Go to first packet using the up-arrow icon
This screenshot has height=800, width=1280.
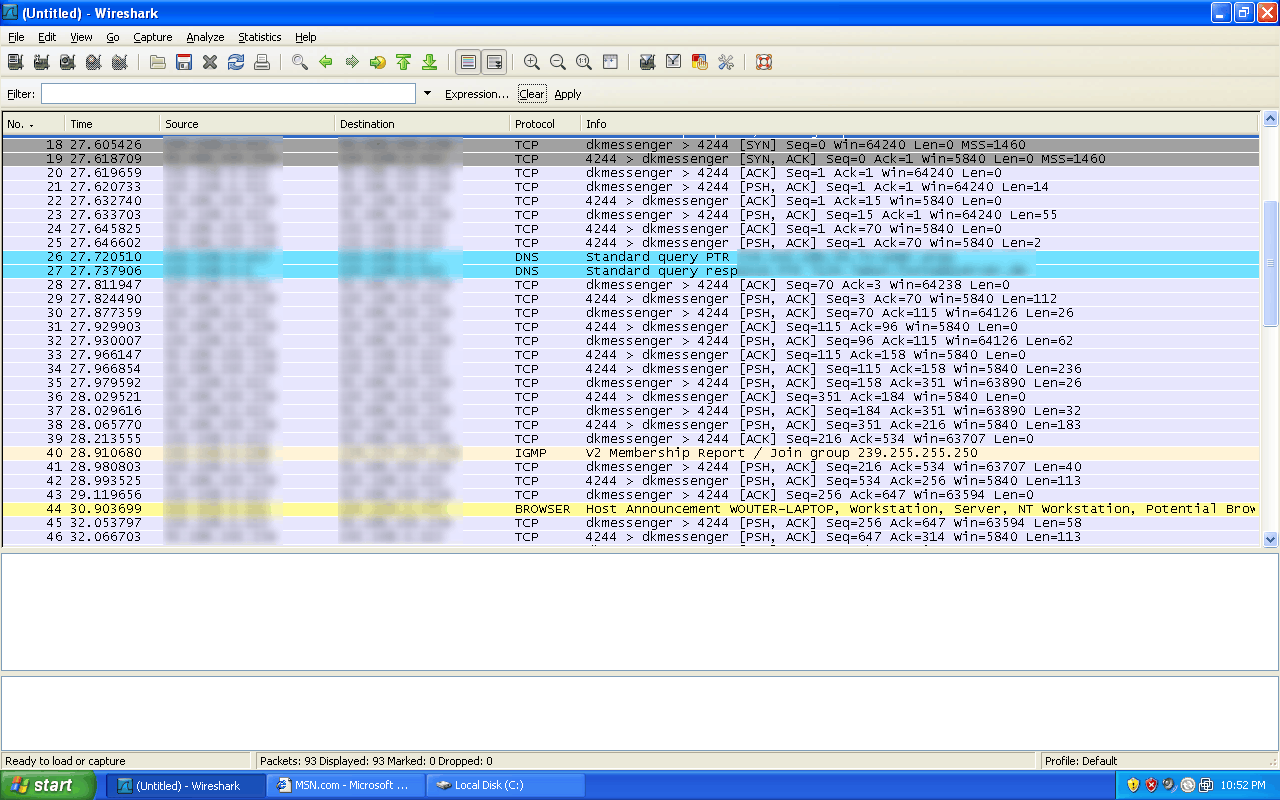click(404, 62)
